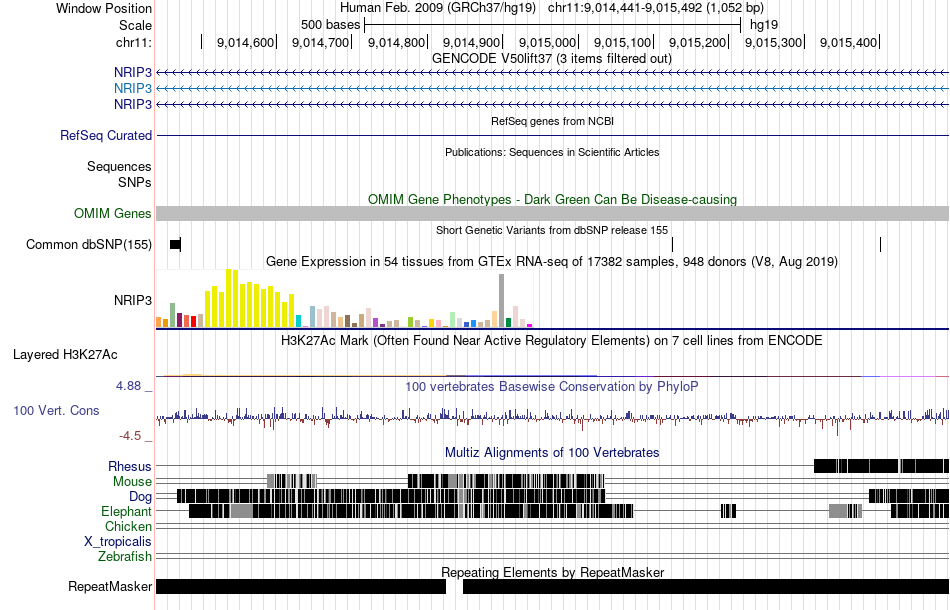Open the Layered H3K27Ac track label

[65, 354]
